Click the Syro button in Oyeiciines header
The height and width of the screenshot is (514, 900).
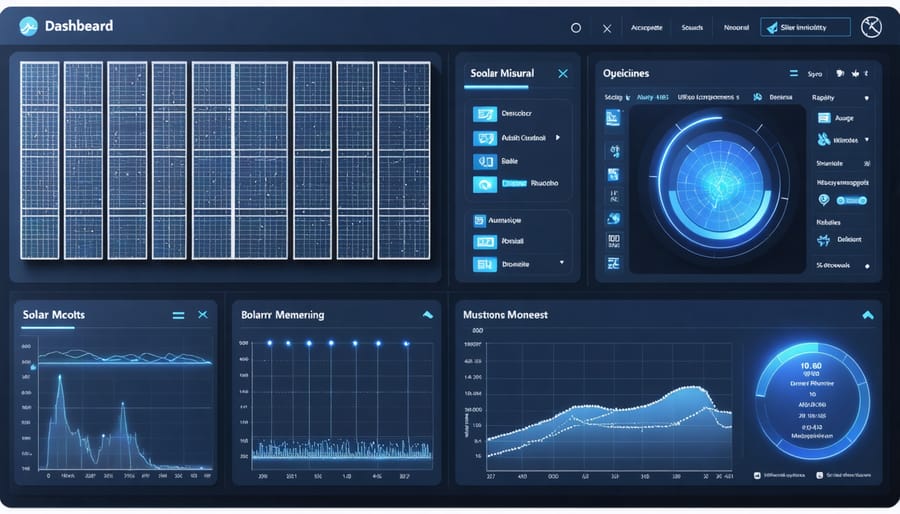point(814,74)
